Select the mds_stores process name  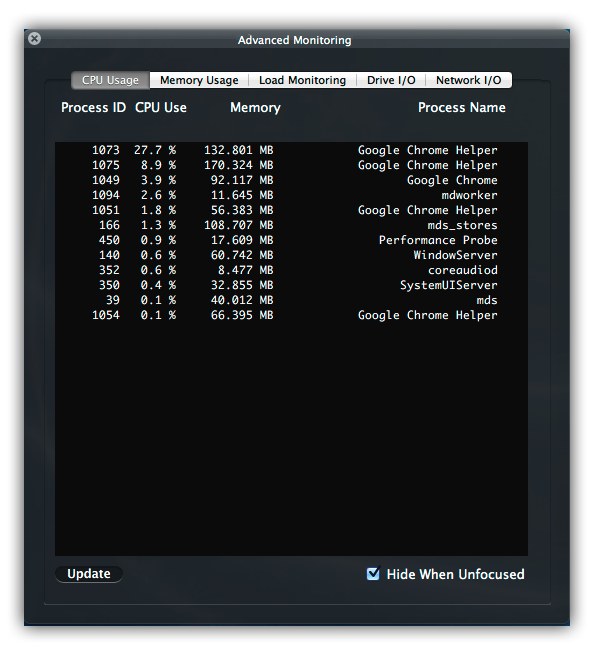click(x=462, y=225)
